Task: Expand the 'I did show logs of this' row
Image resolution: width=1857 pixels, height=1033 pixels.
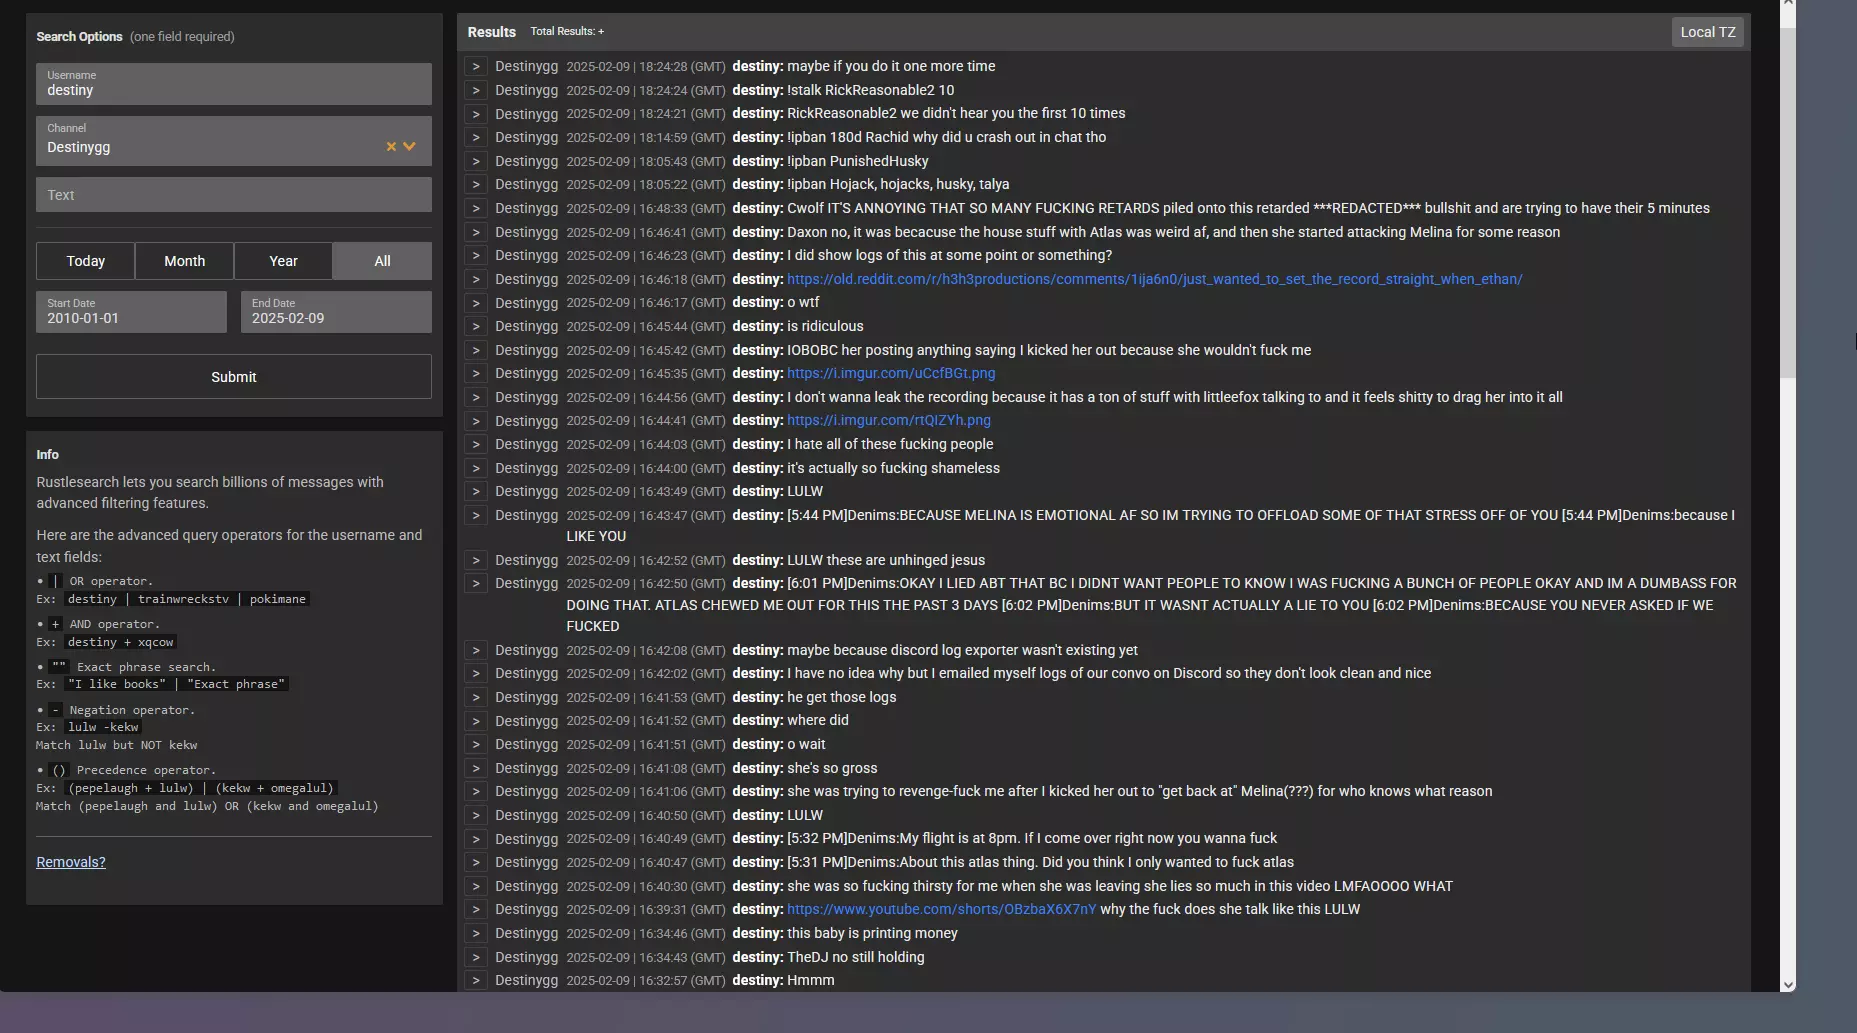Action: 476,255
